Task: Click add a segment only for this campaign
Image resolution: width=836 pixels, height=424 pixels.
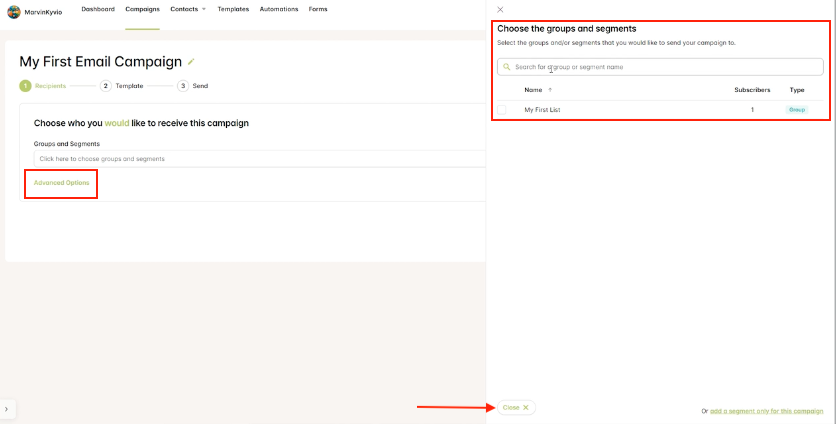Action: pos(766,411)
